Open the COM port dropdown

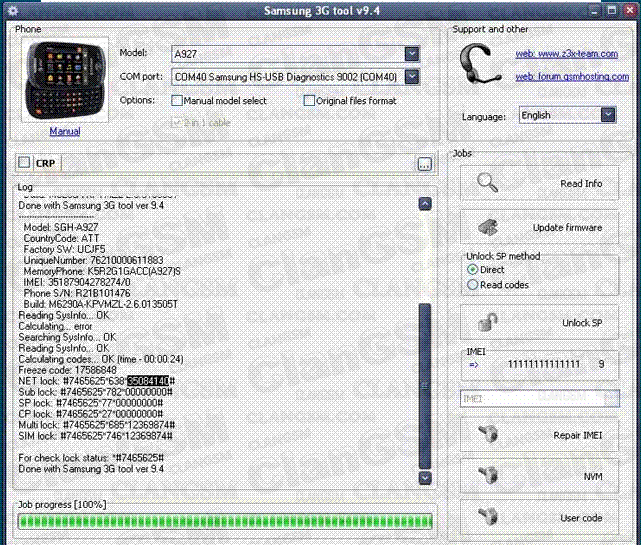(412, 76)
